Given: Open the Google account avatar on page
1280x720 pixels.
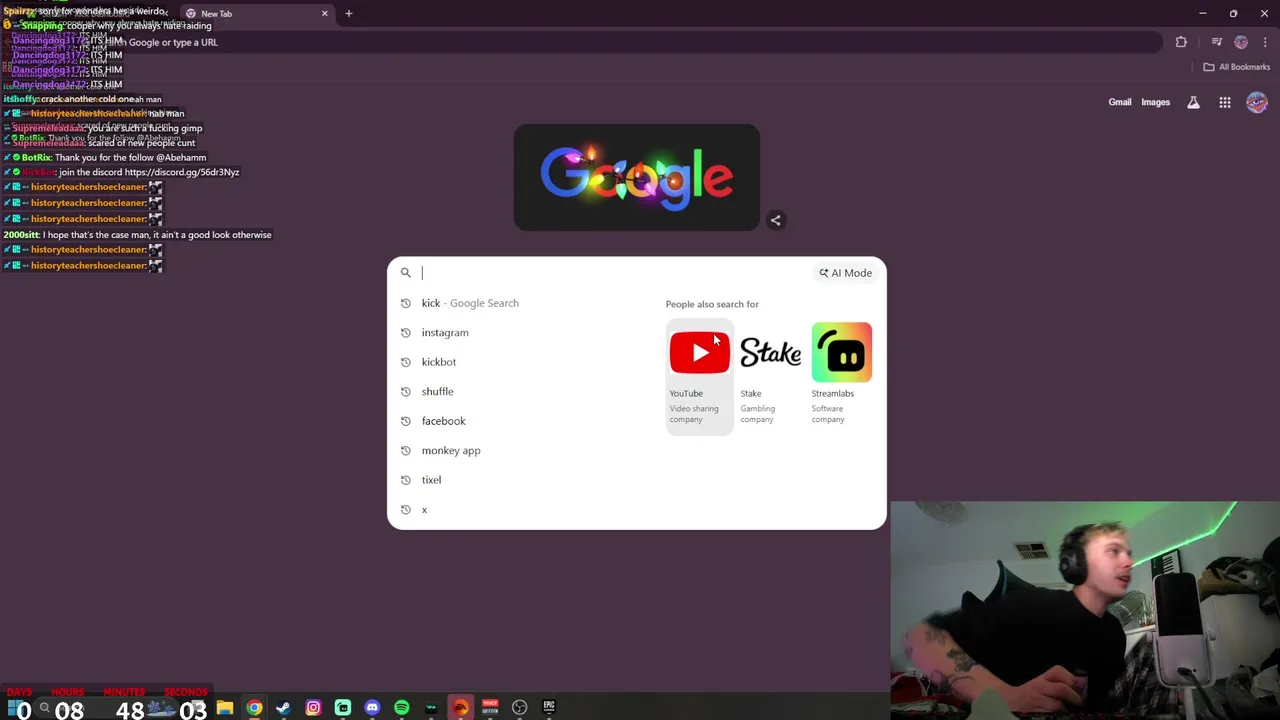Looking at the screenshot, I should (x=1257, y=102).
